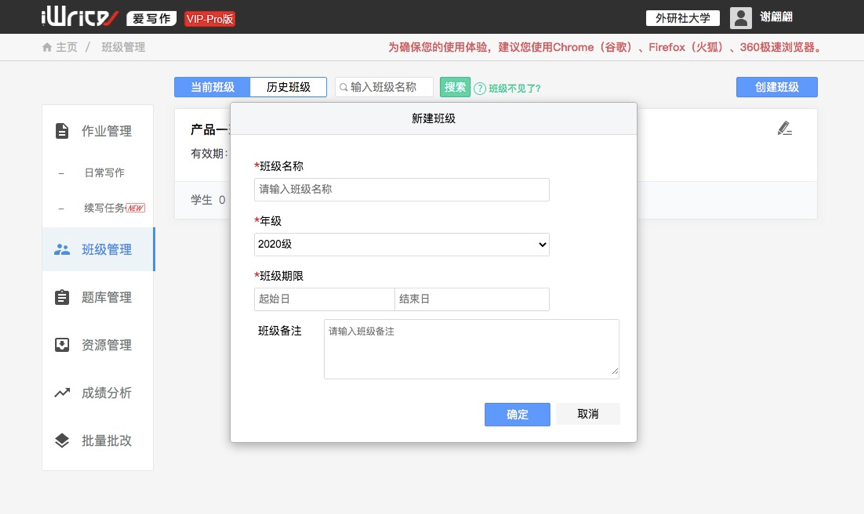Screen dimensions: 864x514
Task: Open 作业管理 document icon in sidebar
Action: coord(62,131)
